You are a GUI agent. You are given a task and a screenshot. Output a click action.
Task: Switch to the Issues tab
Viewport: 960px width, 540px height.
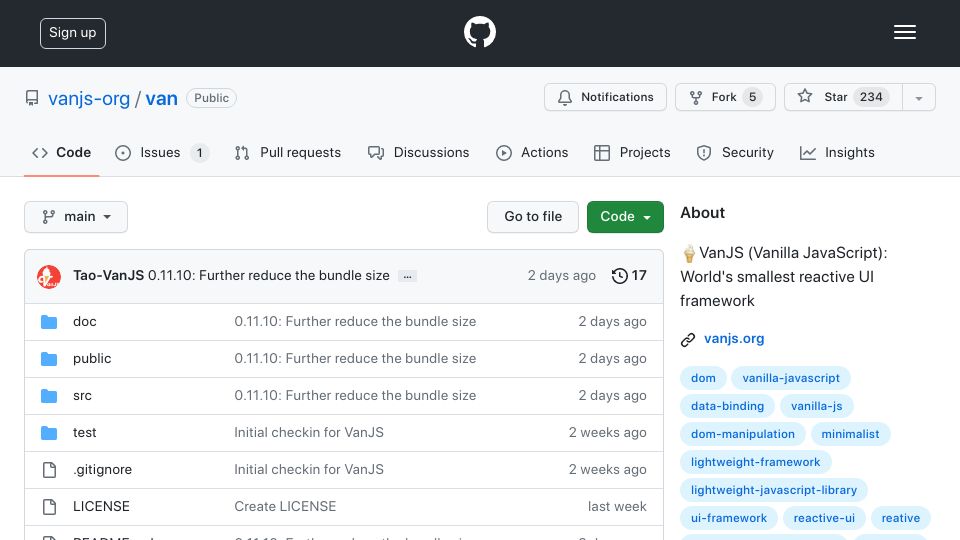pyautogui.click(x=162, y=152)
